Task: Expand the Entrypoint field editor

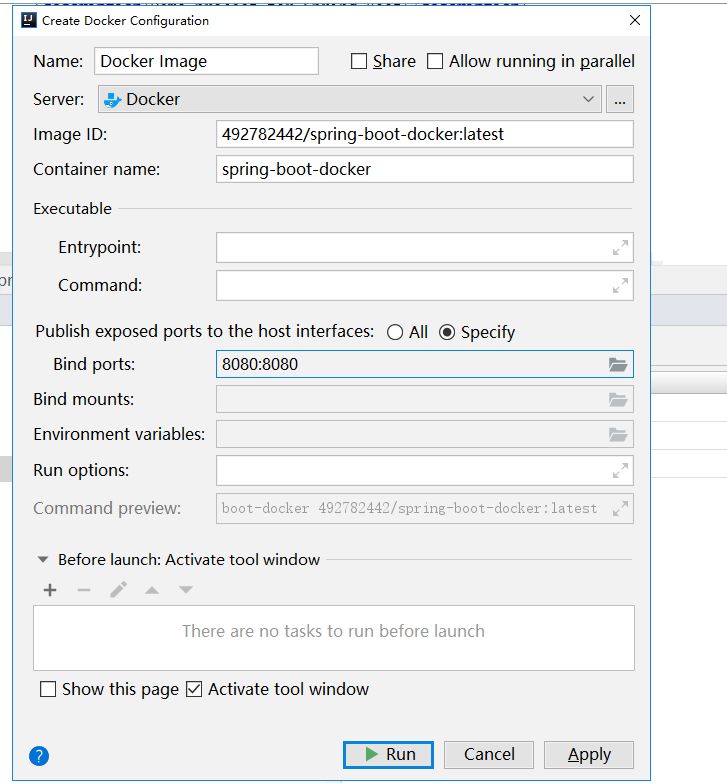Action: [620, 247]
